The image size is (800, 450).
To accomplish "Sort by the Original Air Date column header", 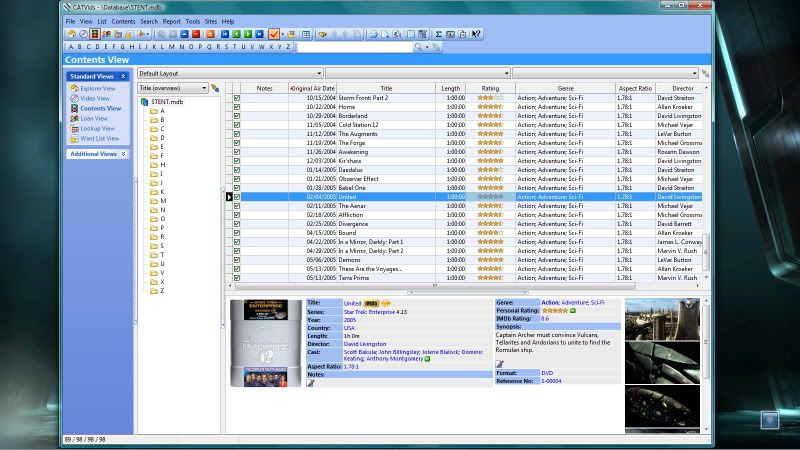I will [x=312, y=88].
